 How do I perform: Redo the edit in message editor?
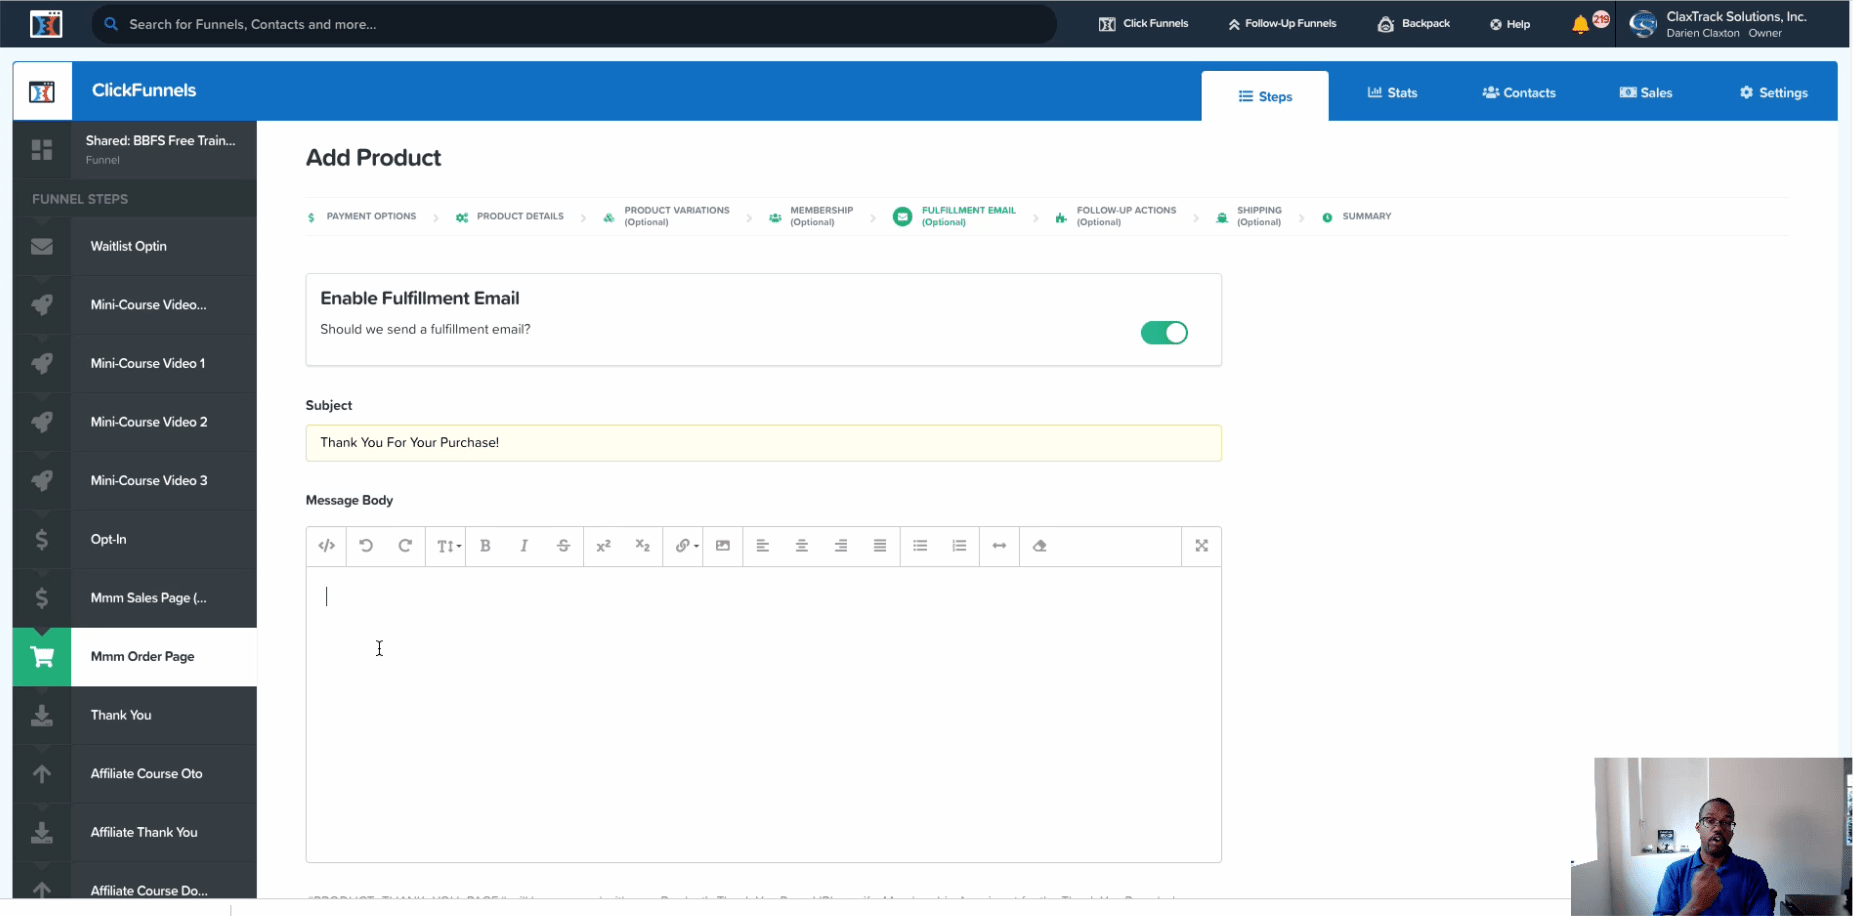click(405, 546)
